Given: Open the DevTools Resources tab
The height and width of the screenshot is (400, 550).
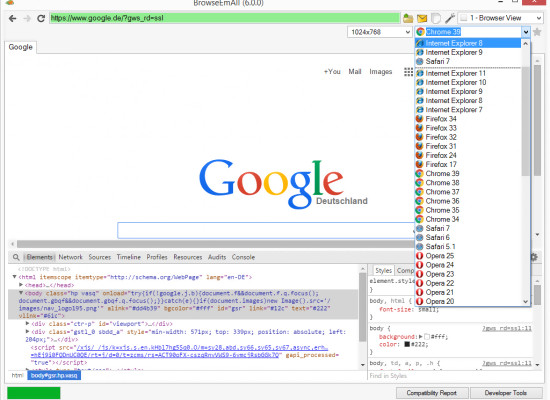Looking at the screenshot, I should [188, 257].
